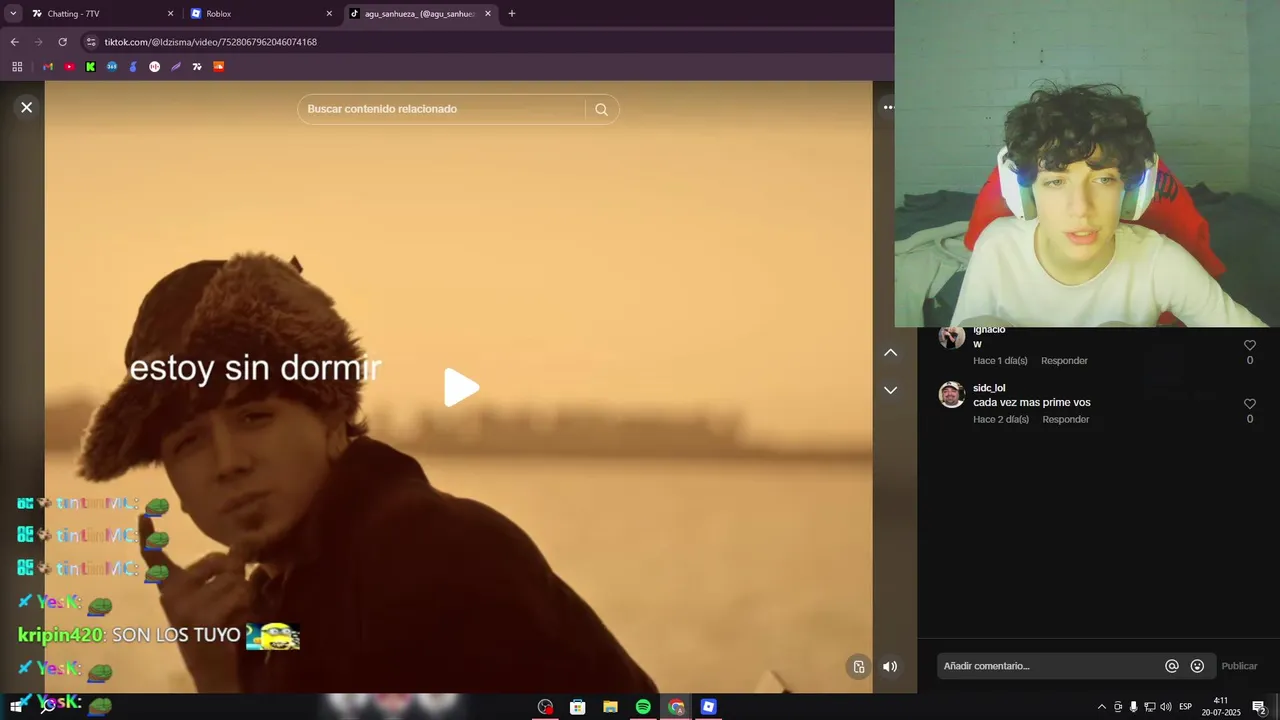Switch to the Roblox browser tab
1280x720 pixels.
(260, 14)
